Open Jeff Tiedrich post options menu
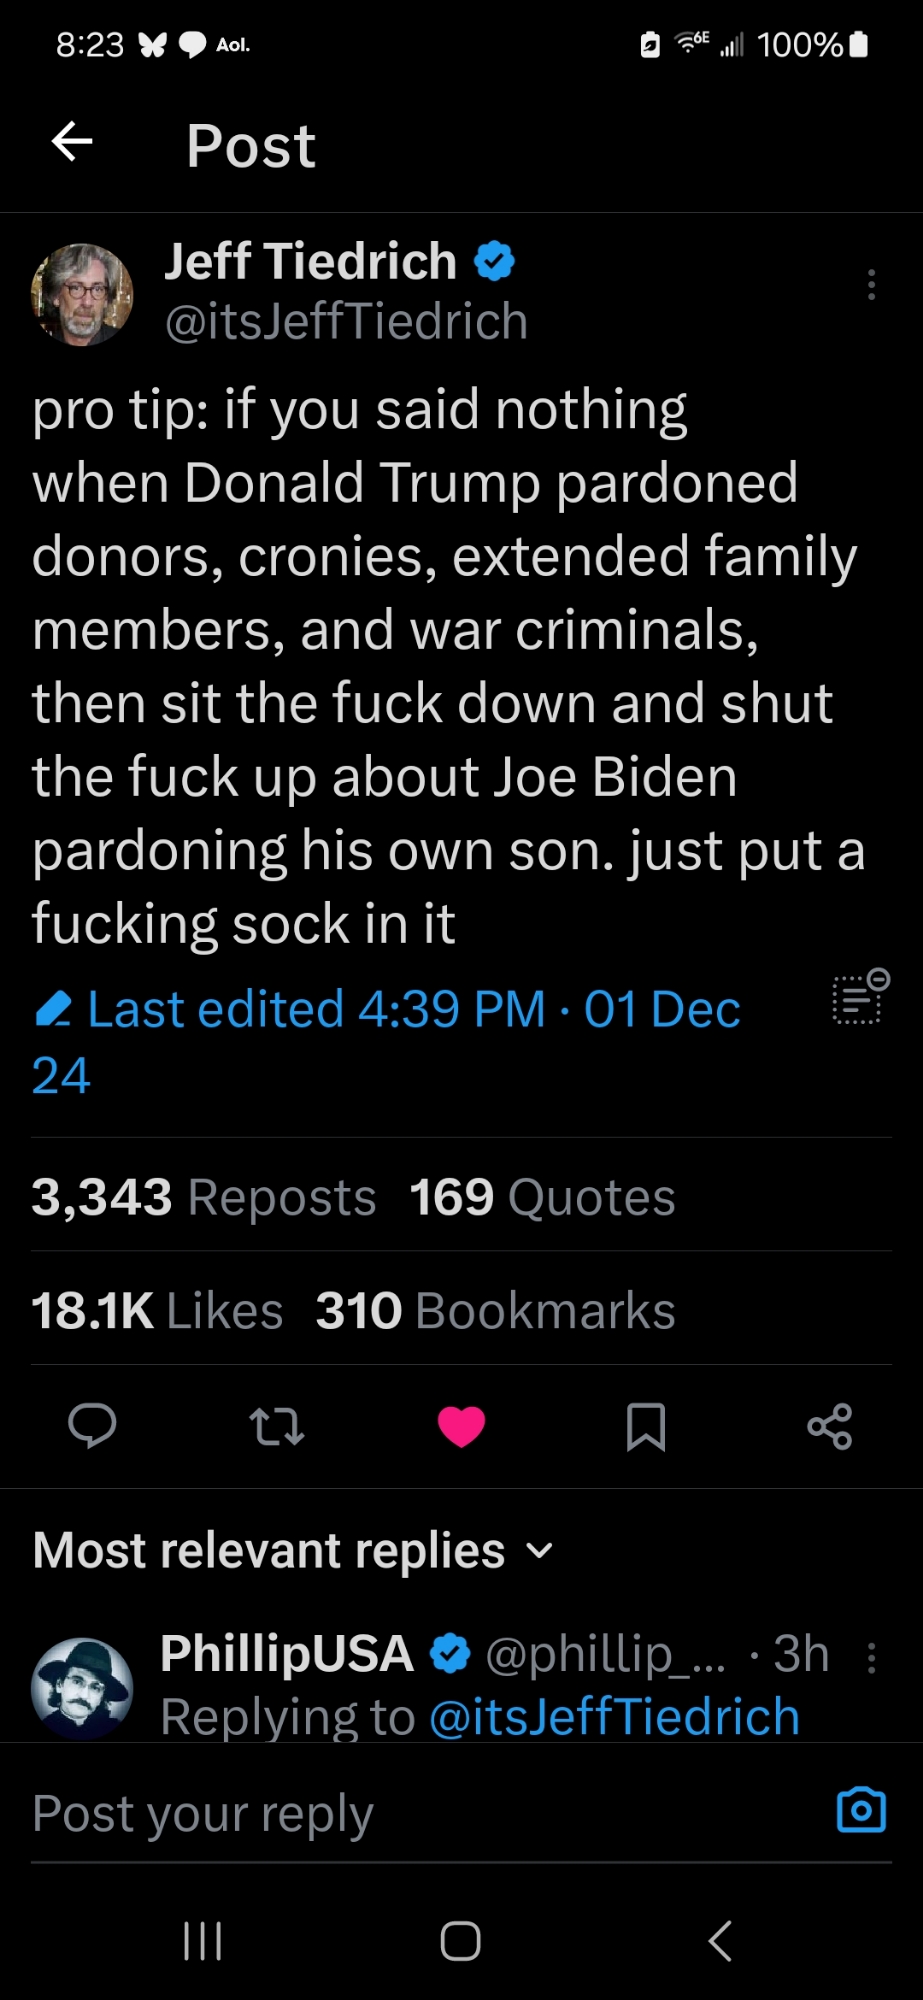923x2000 pixels. [x=872, y=285]
